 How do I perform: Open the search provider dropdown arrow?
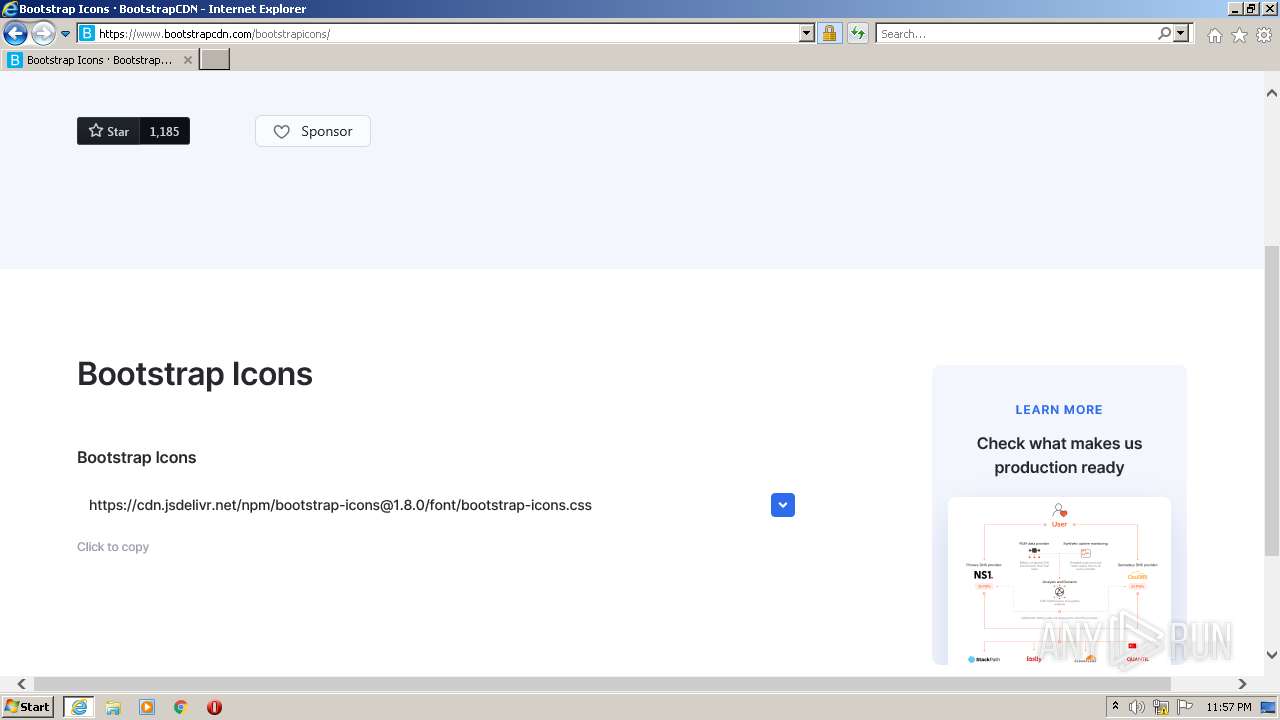point(1181,34)
